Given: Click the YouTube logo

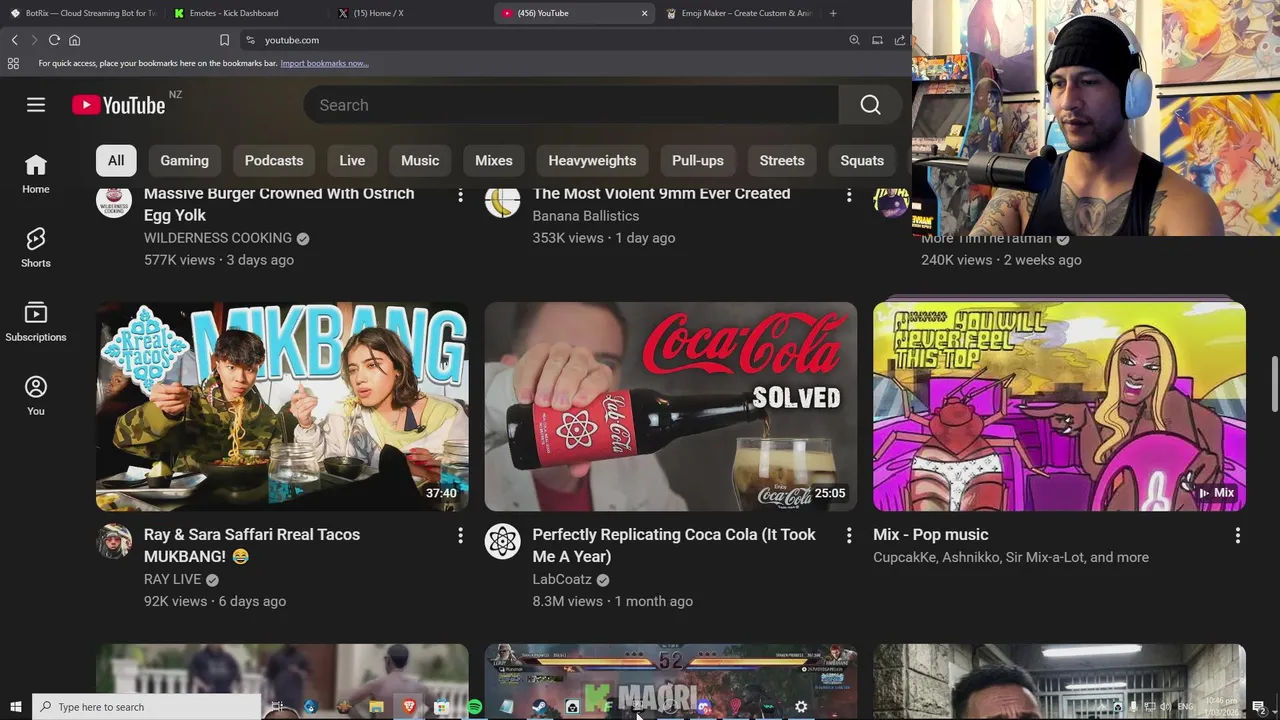Looking at the screenshot, I should click(119, 105).
